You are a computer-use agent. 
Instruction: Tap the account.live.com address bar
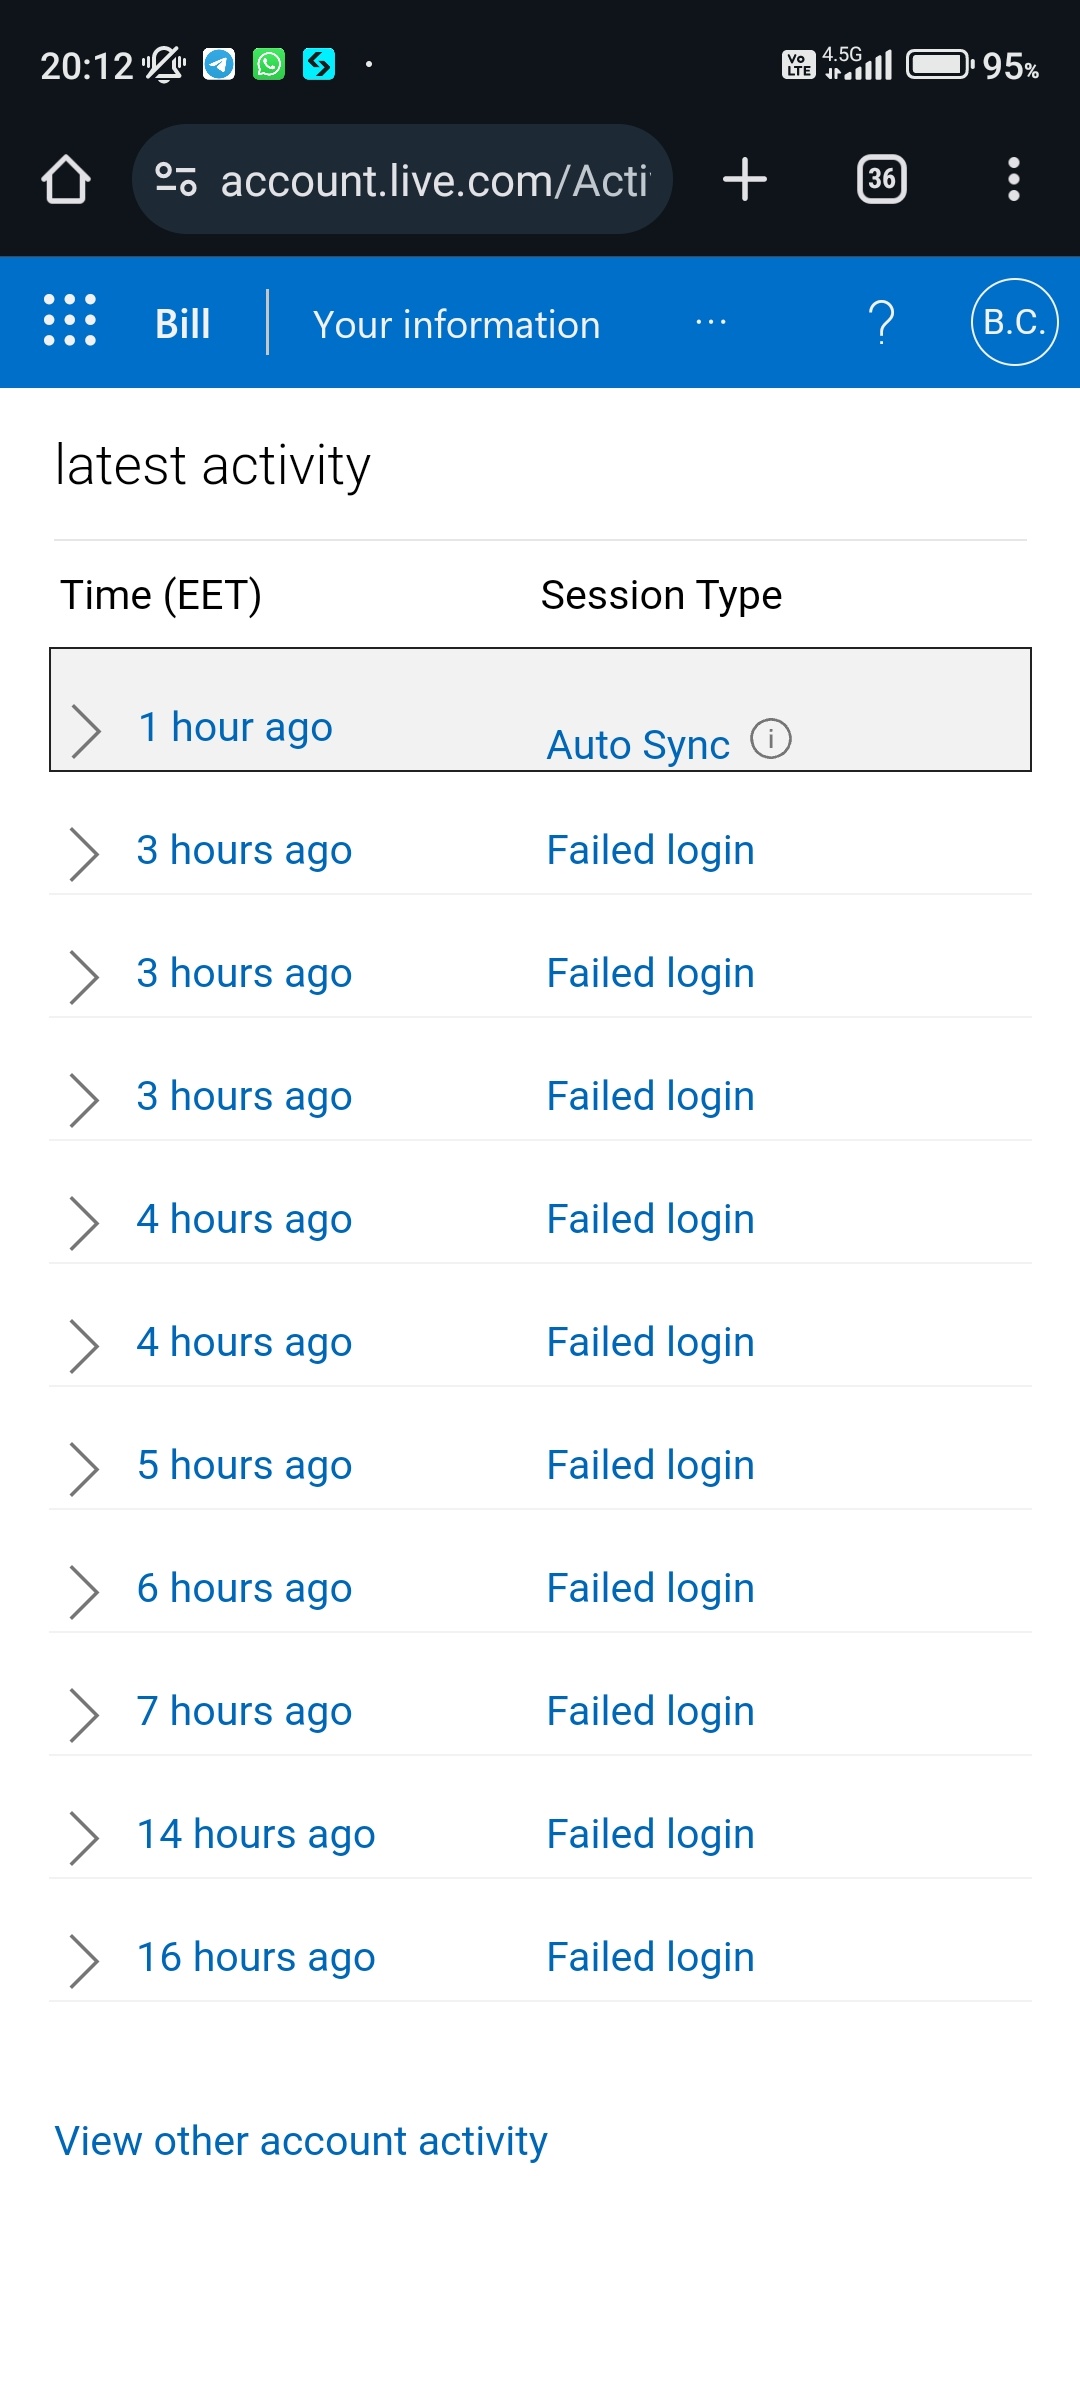click(x=432, y=181)
